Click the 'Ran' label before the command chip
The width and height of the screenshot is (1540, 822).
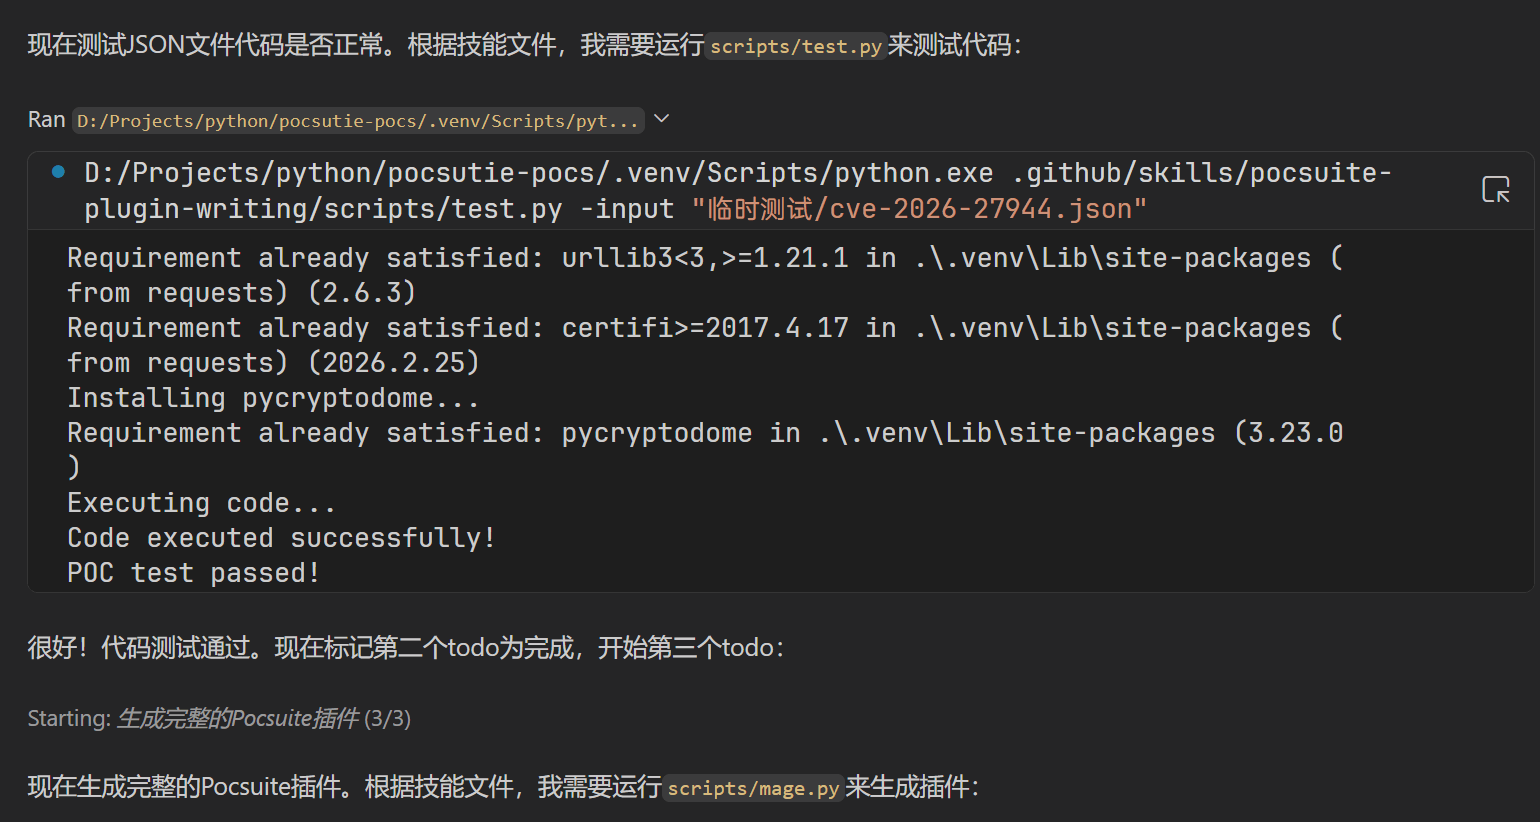[44, 119]
